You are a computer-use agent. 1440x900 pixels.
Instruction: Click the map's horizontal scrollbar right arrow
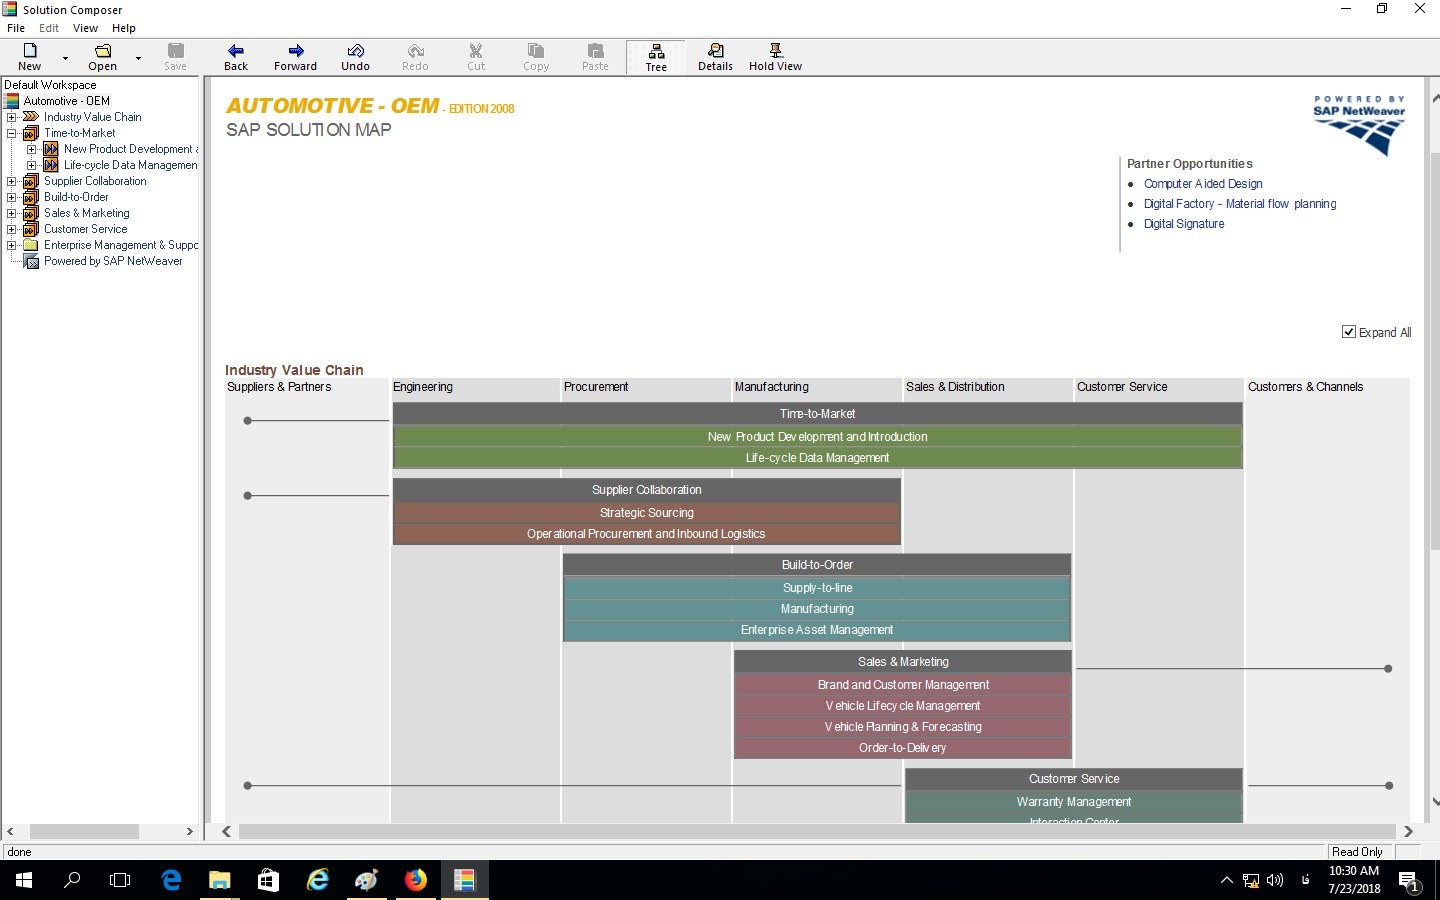[x=1408, y=832]
